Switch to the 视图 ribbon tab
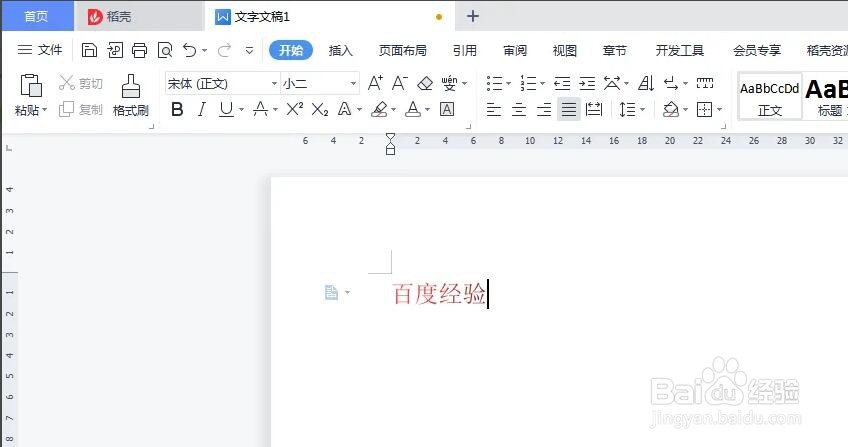Viewport: 848px width, 447px height. pos(564,50)
